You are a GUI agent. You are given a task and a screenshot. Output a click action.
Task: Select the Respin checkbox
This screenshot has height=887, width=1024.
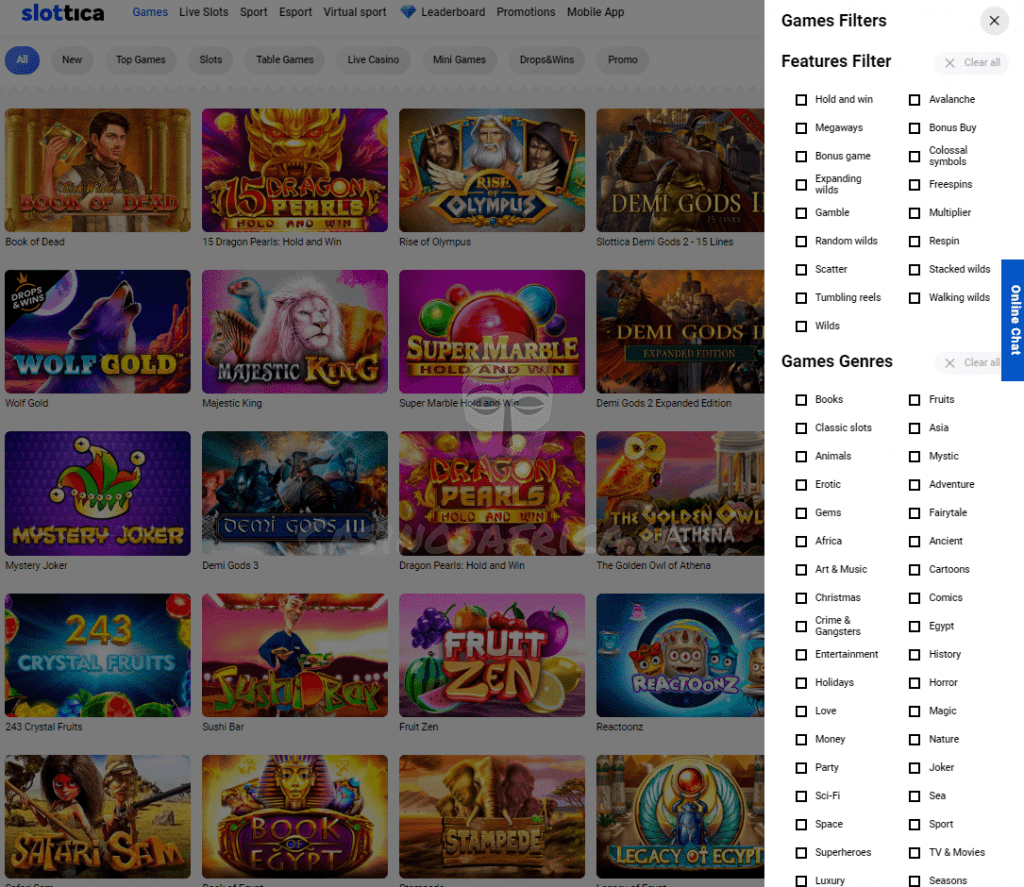(x=915, y=242)
